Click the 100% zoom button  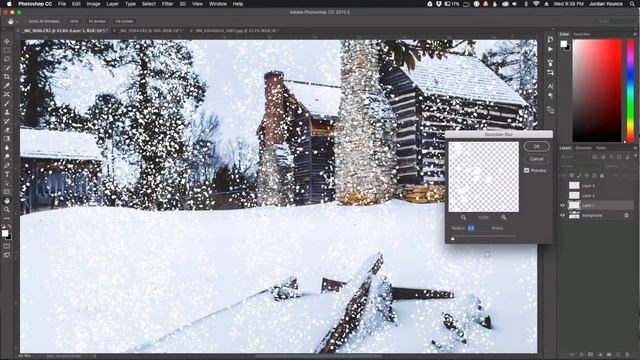[x=74, y=21]
